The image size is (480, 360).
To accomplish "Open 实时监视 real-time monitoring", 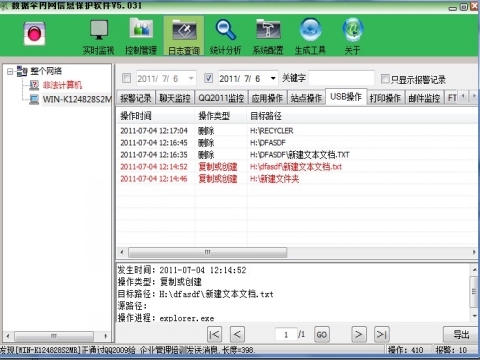I will (99, 37).
